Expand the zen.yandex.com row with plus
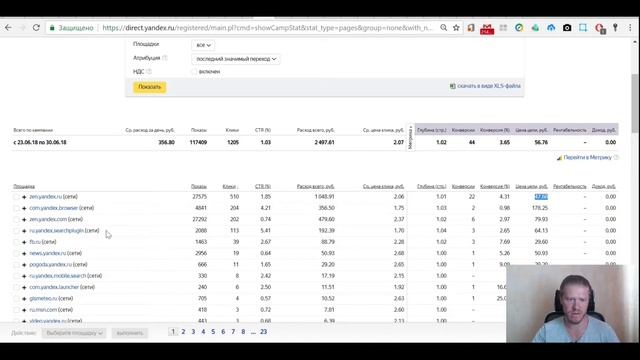This screenshot has width=640, height=360. click(24, 219)
